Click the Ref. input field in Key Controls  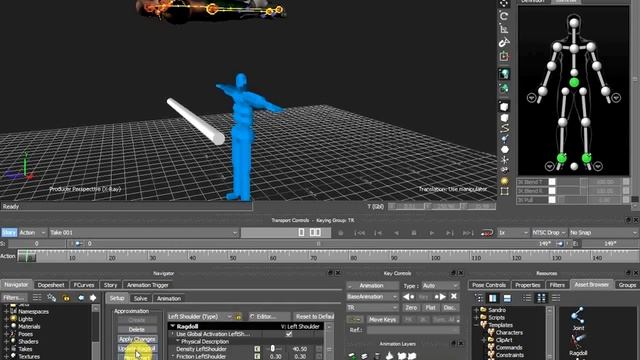(412, 330)
